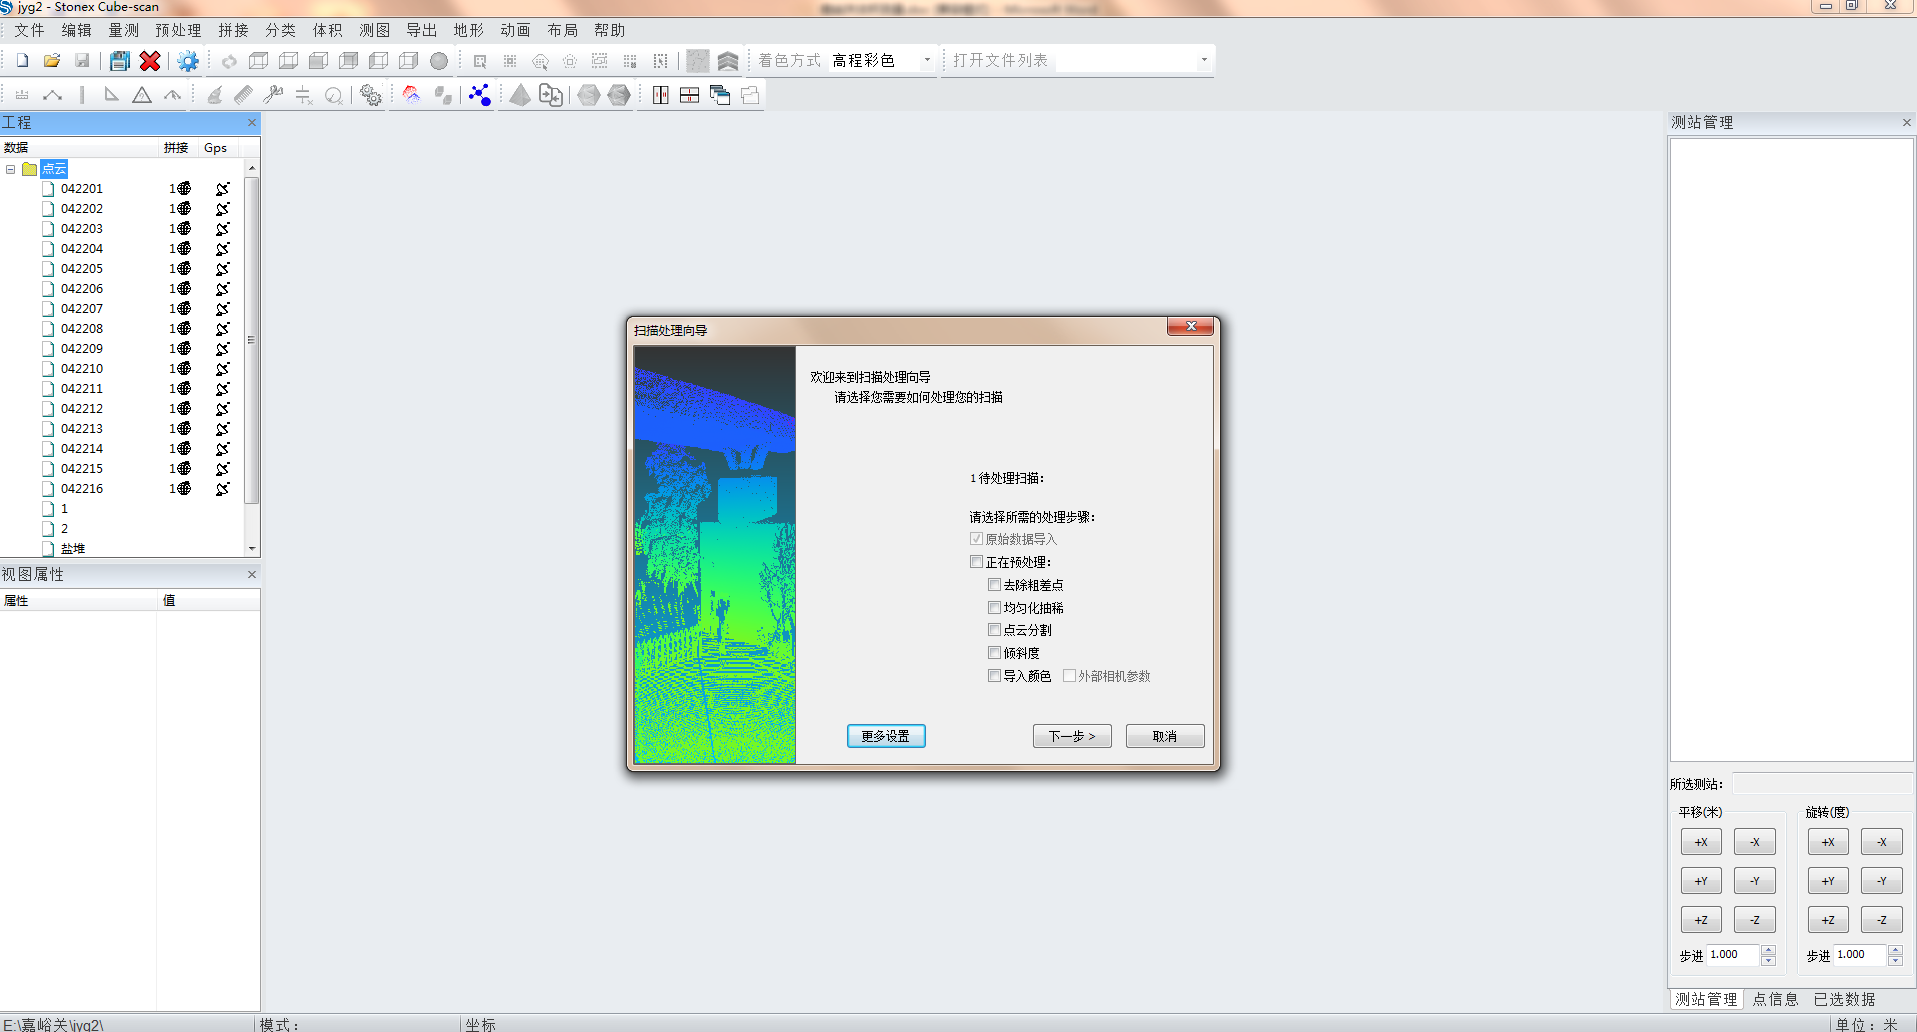Collapse the 点云 tree folder

coord(11,169)
